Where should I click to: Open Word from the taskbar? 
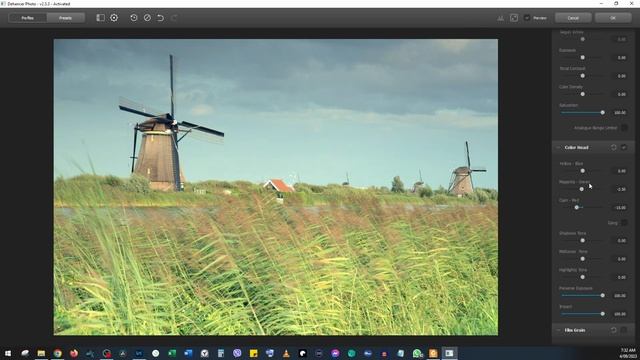click(x=188, y=353)
